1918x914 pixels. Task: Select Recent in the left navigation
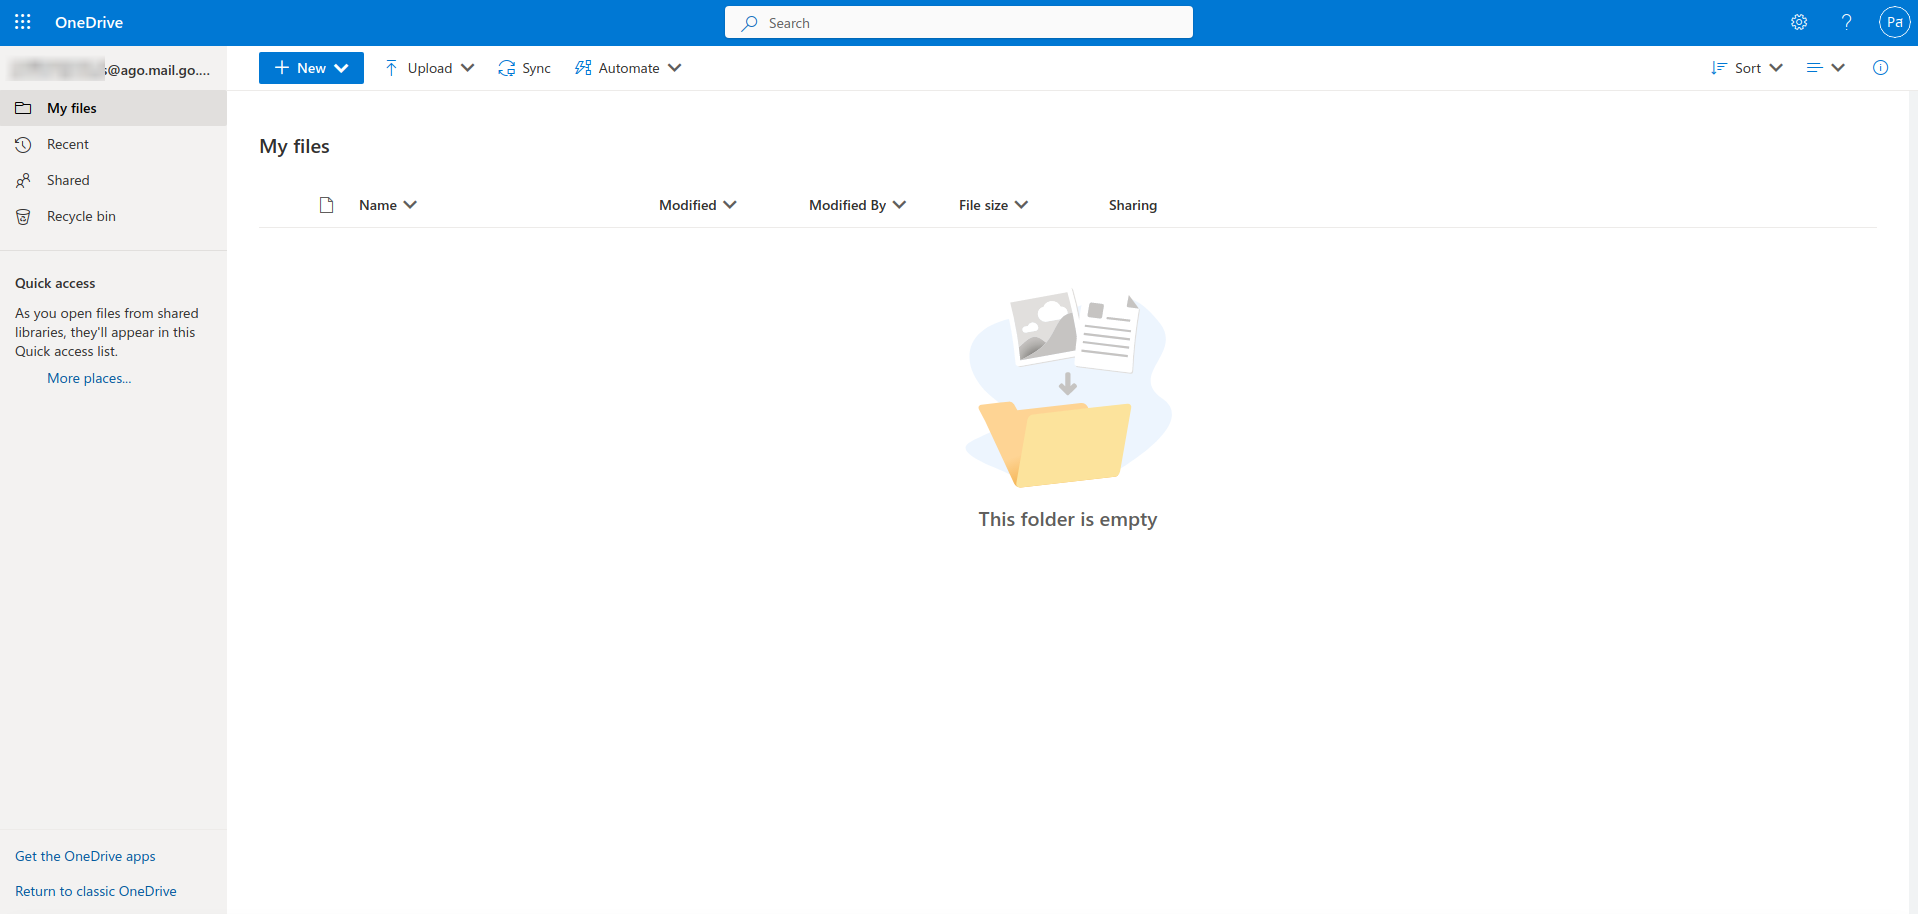tap(68, 144)
